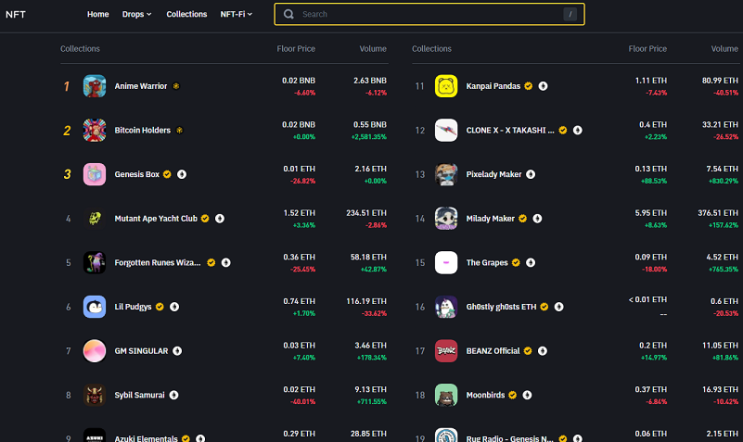Click the ETH chain icon next to GM SINGULAR
Screen dimensions: 743x442
177,351
